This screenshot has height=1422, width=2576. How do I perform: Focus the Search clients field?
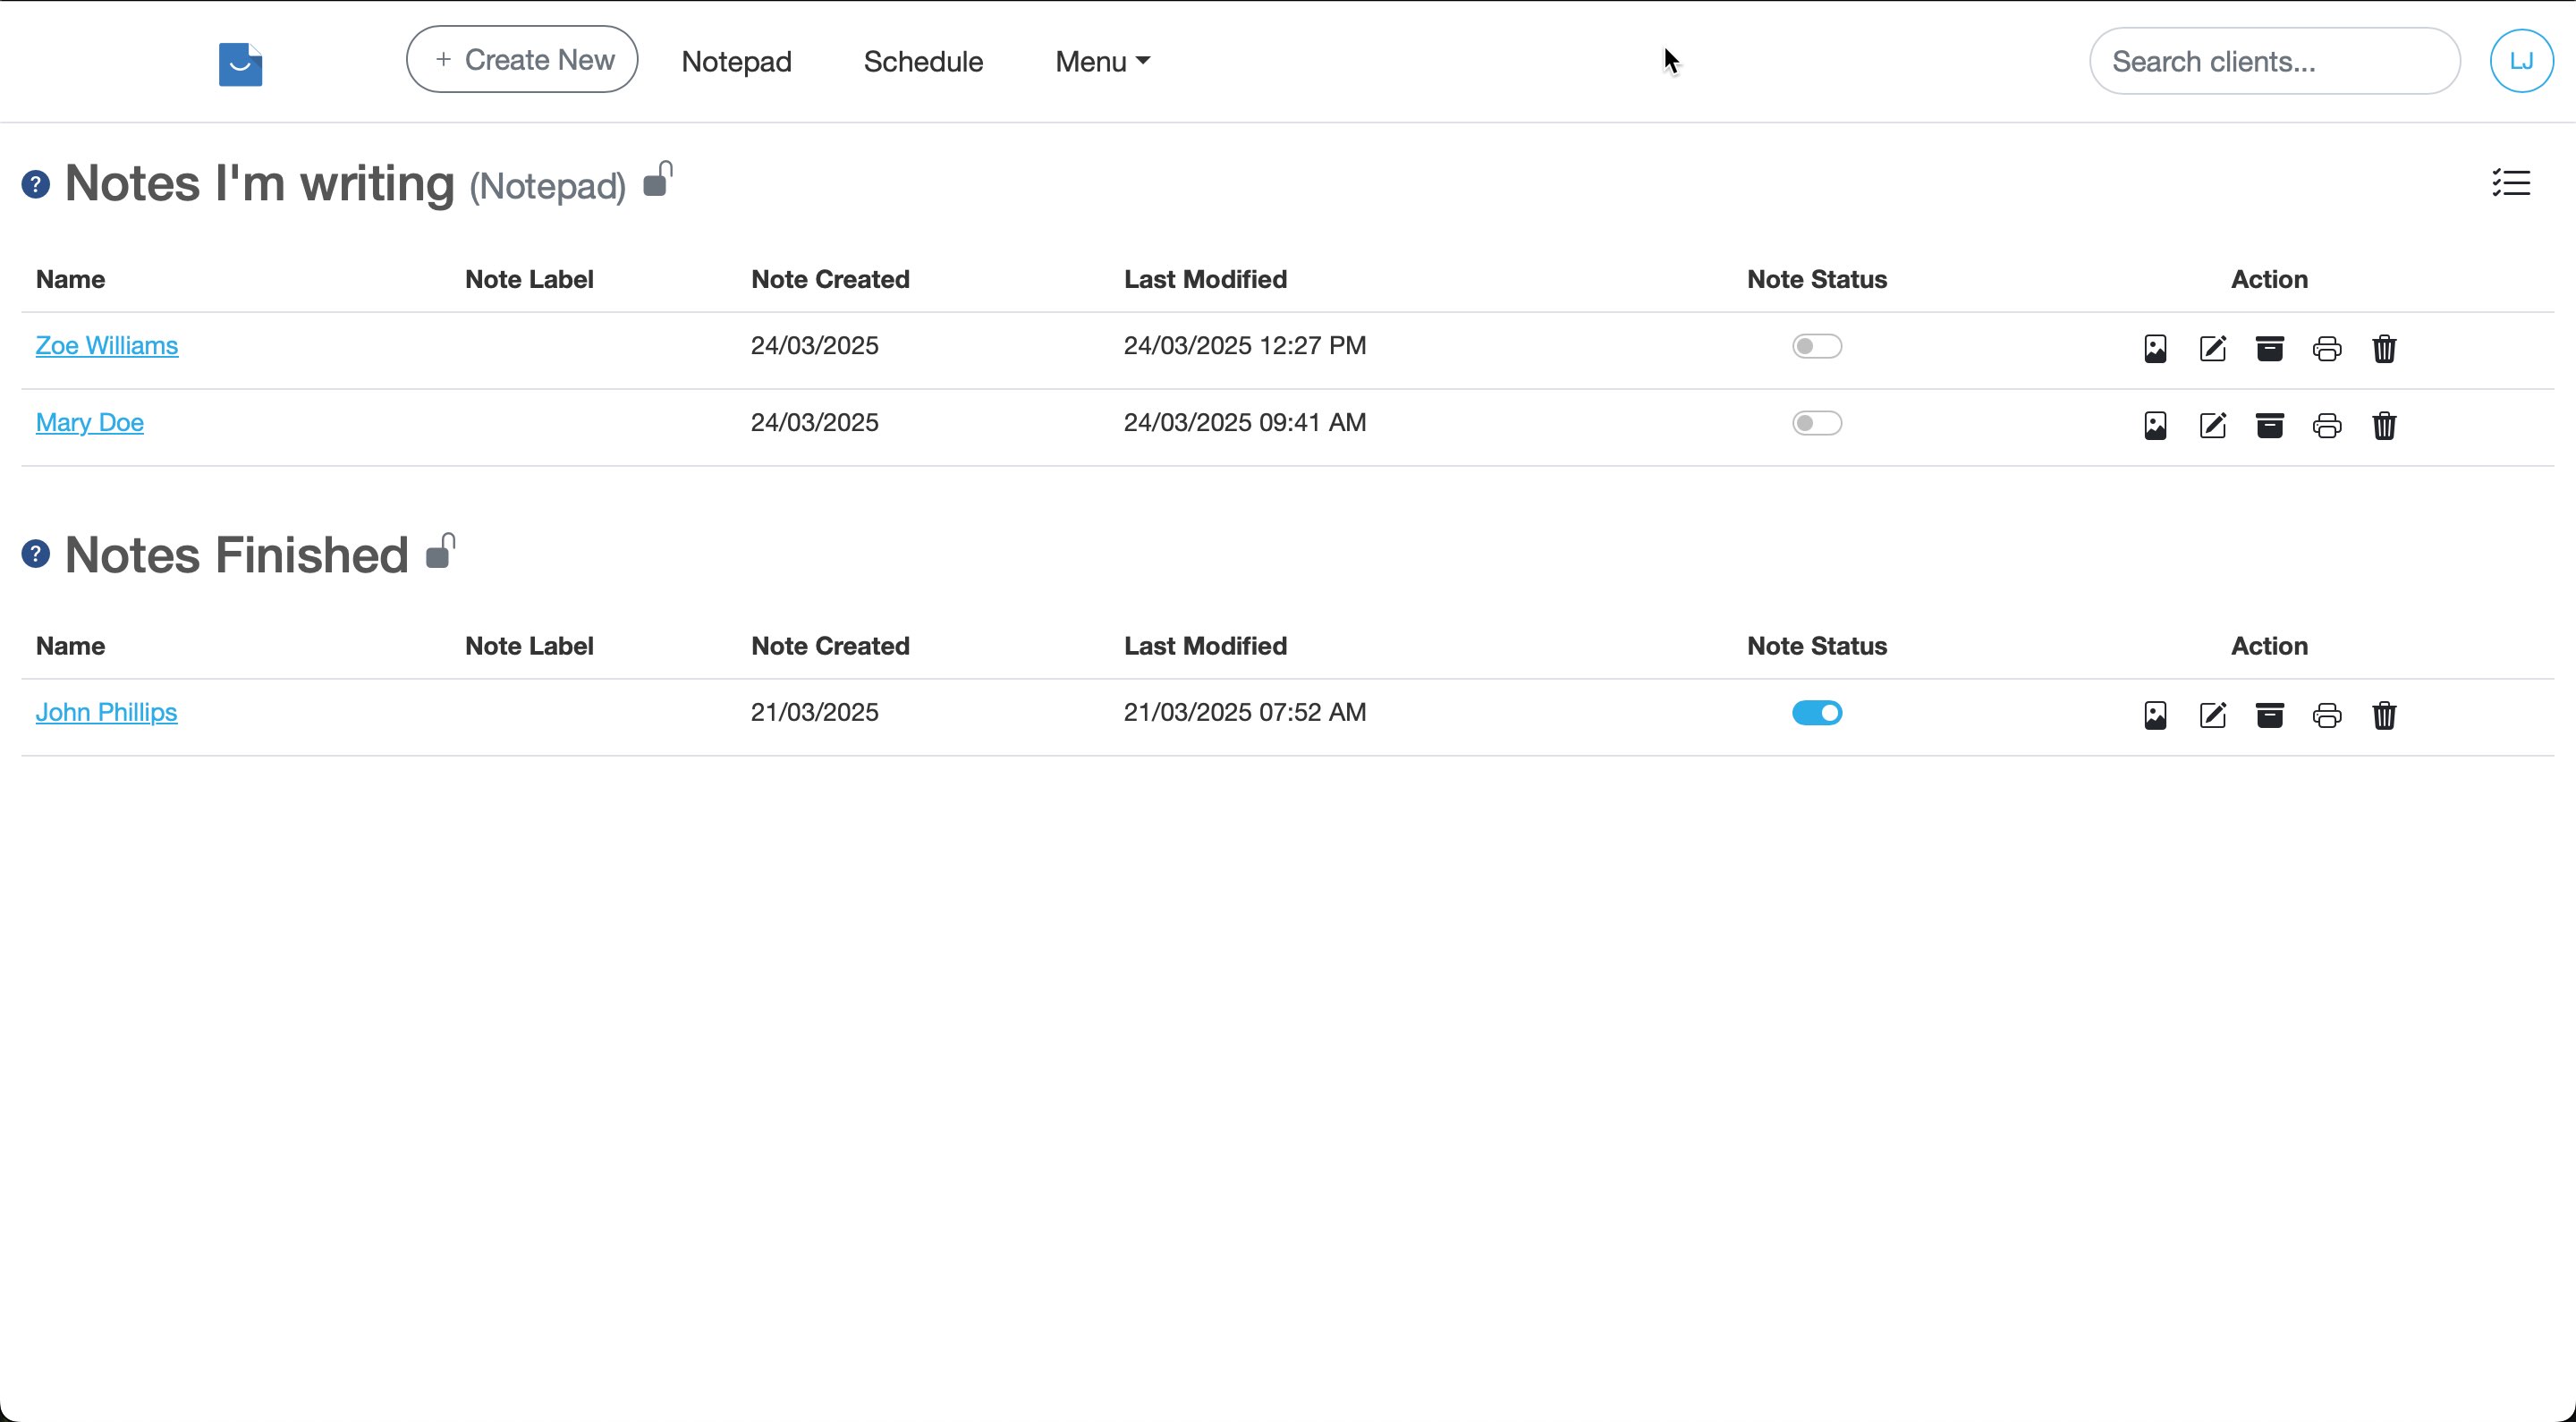pyautogui.click(x=2275, y=61)
